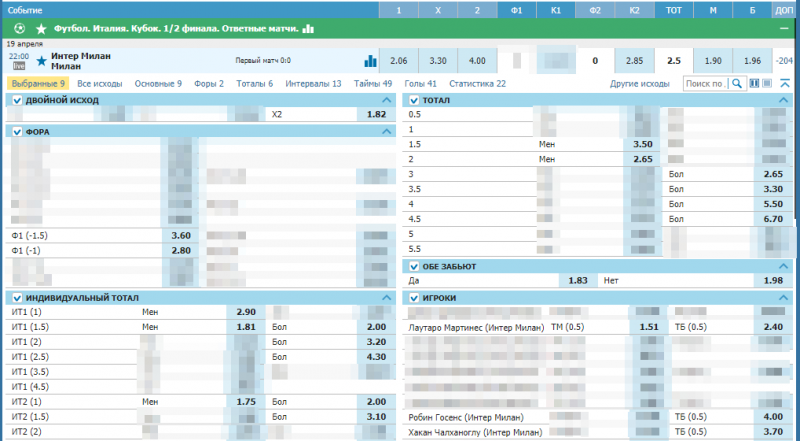Click the star icon in the green league header

coord(39,30)
